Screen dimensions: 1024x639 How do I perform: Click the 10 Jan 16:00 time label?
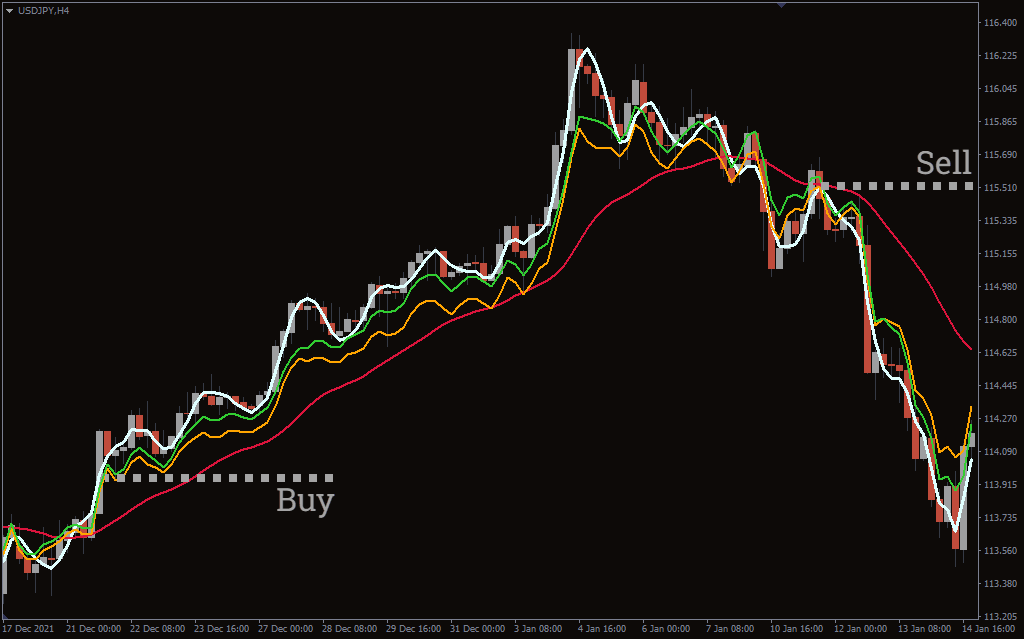pos(797,629)
